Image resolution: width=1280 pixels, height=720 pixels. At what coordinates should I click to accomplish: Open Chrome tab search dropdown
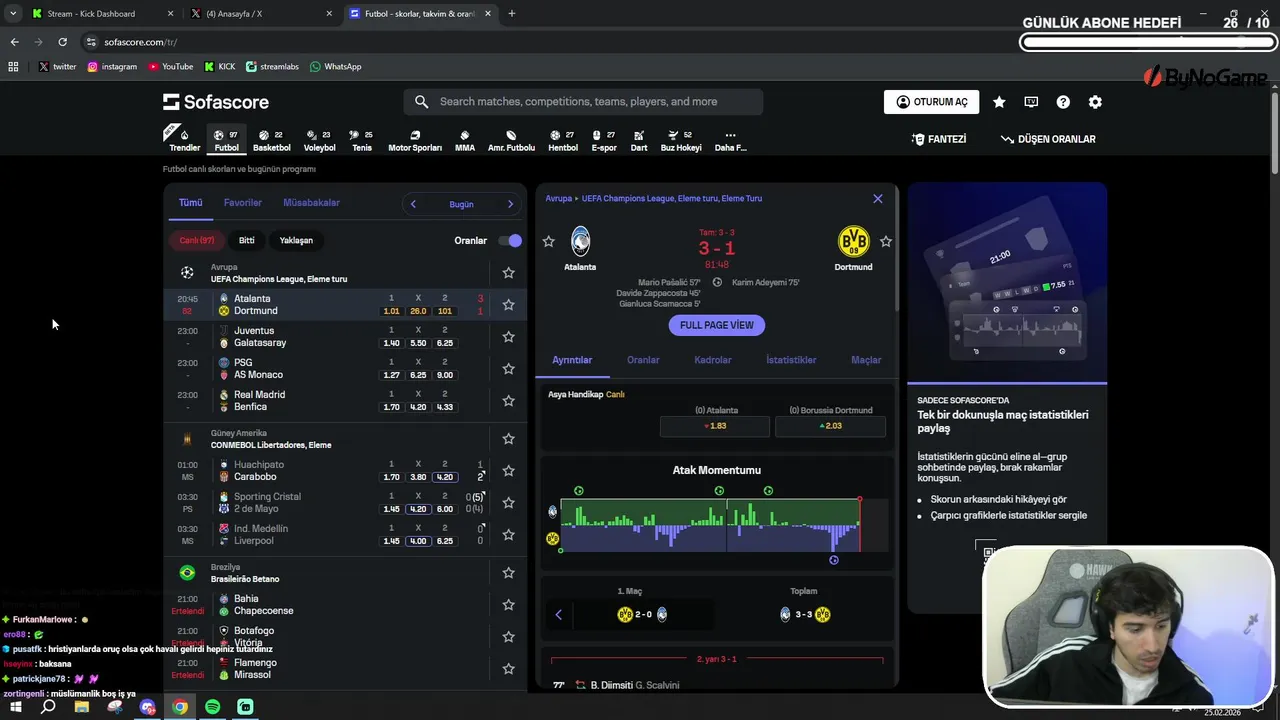tap(13, 14)
